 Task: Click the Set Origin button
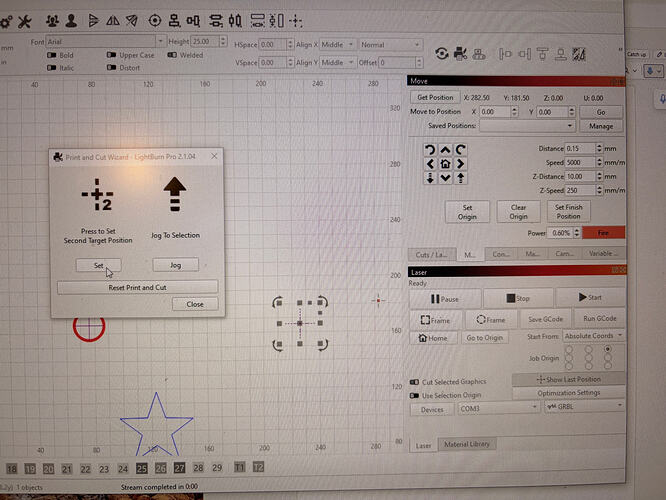tap(467, 212)
